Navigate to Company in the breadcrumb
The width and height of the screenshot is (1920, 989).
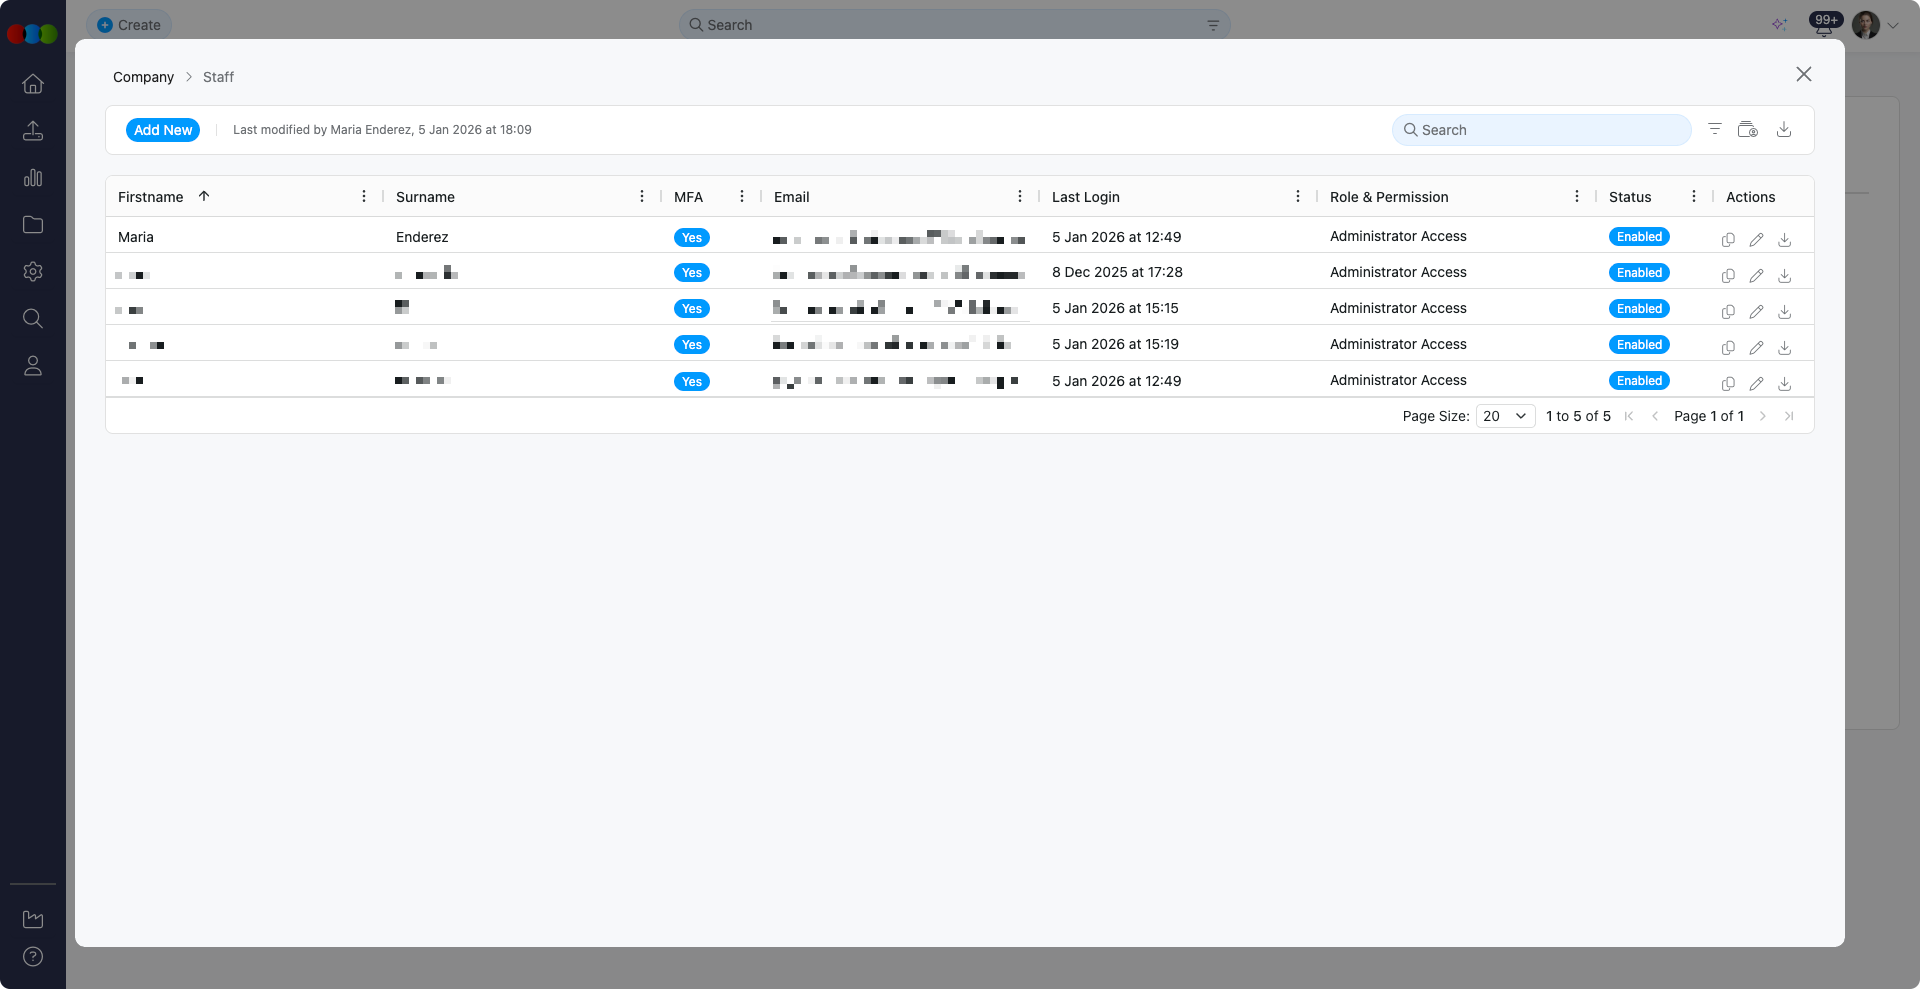[x=143, y=77]
